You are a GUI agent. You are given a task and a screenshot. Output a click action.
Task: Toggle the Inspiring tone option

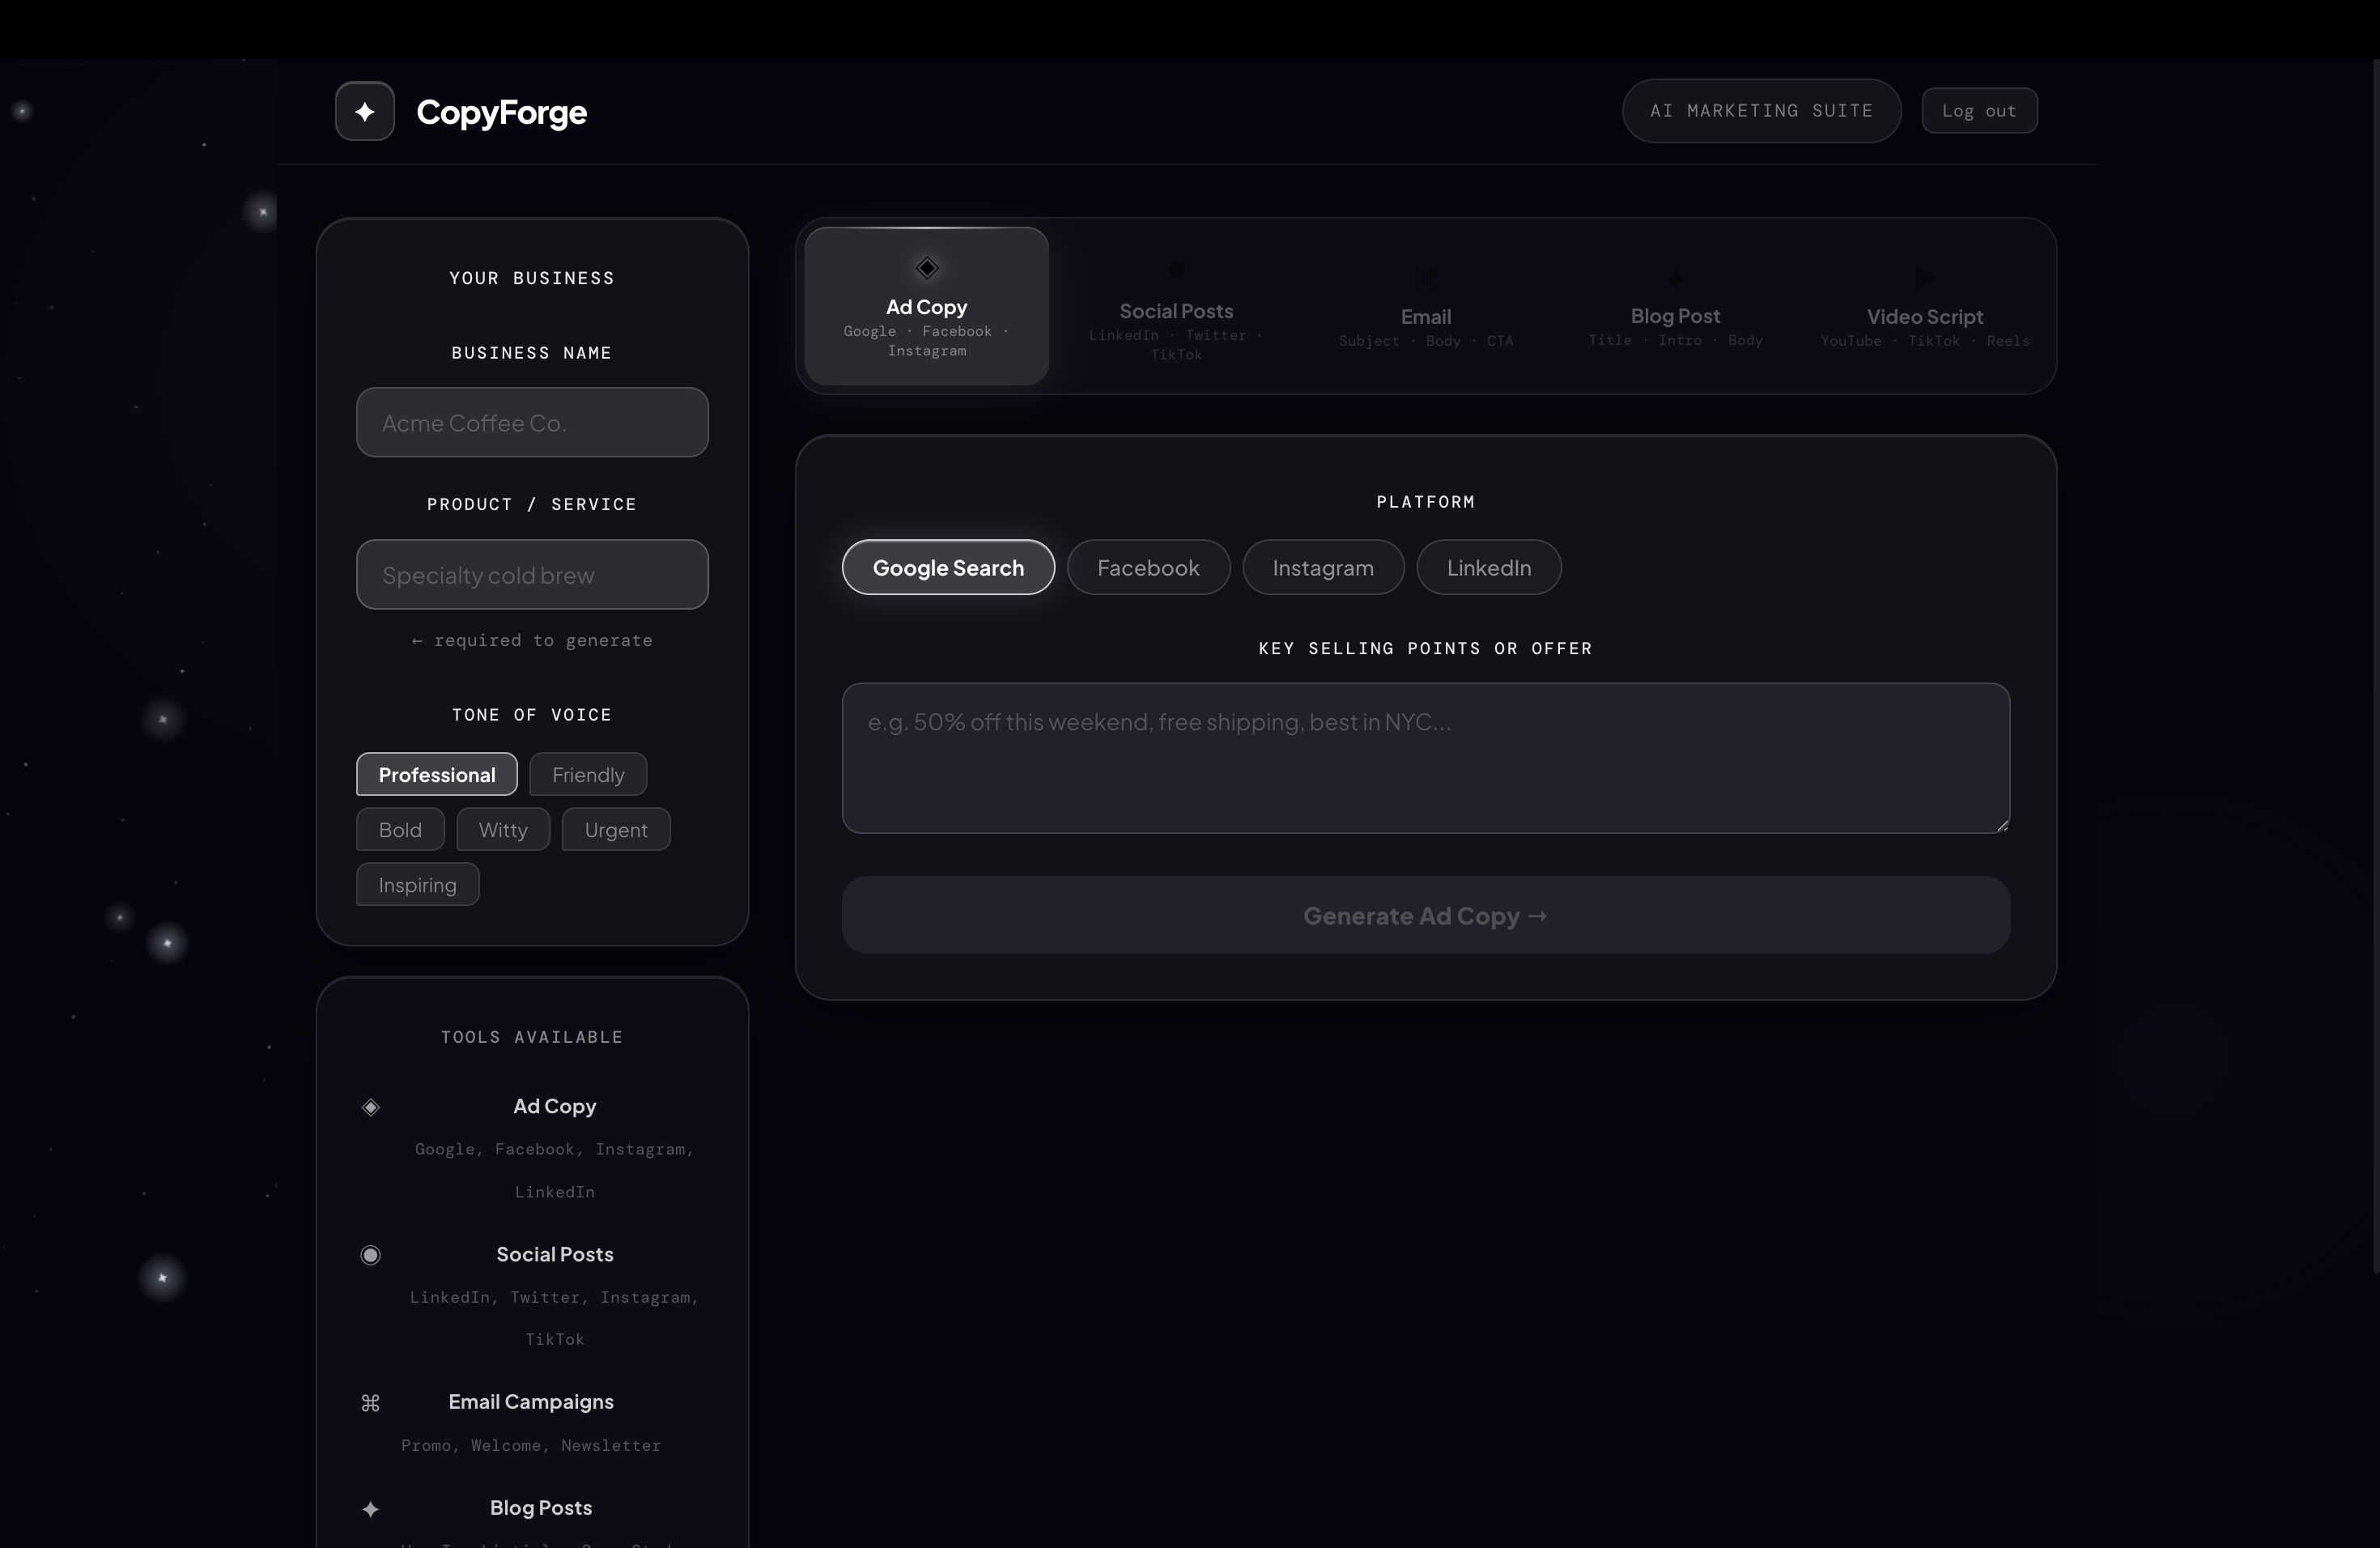pos(416,884)
